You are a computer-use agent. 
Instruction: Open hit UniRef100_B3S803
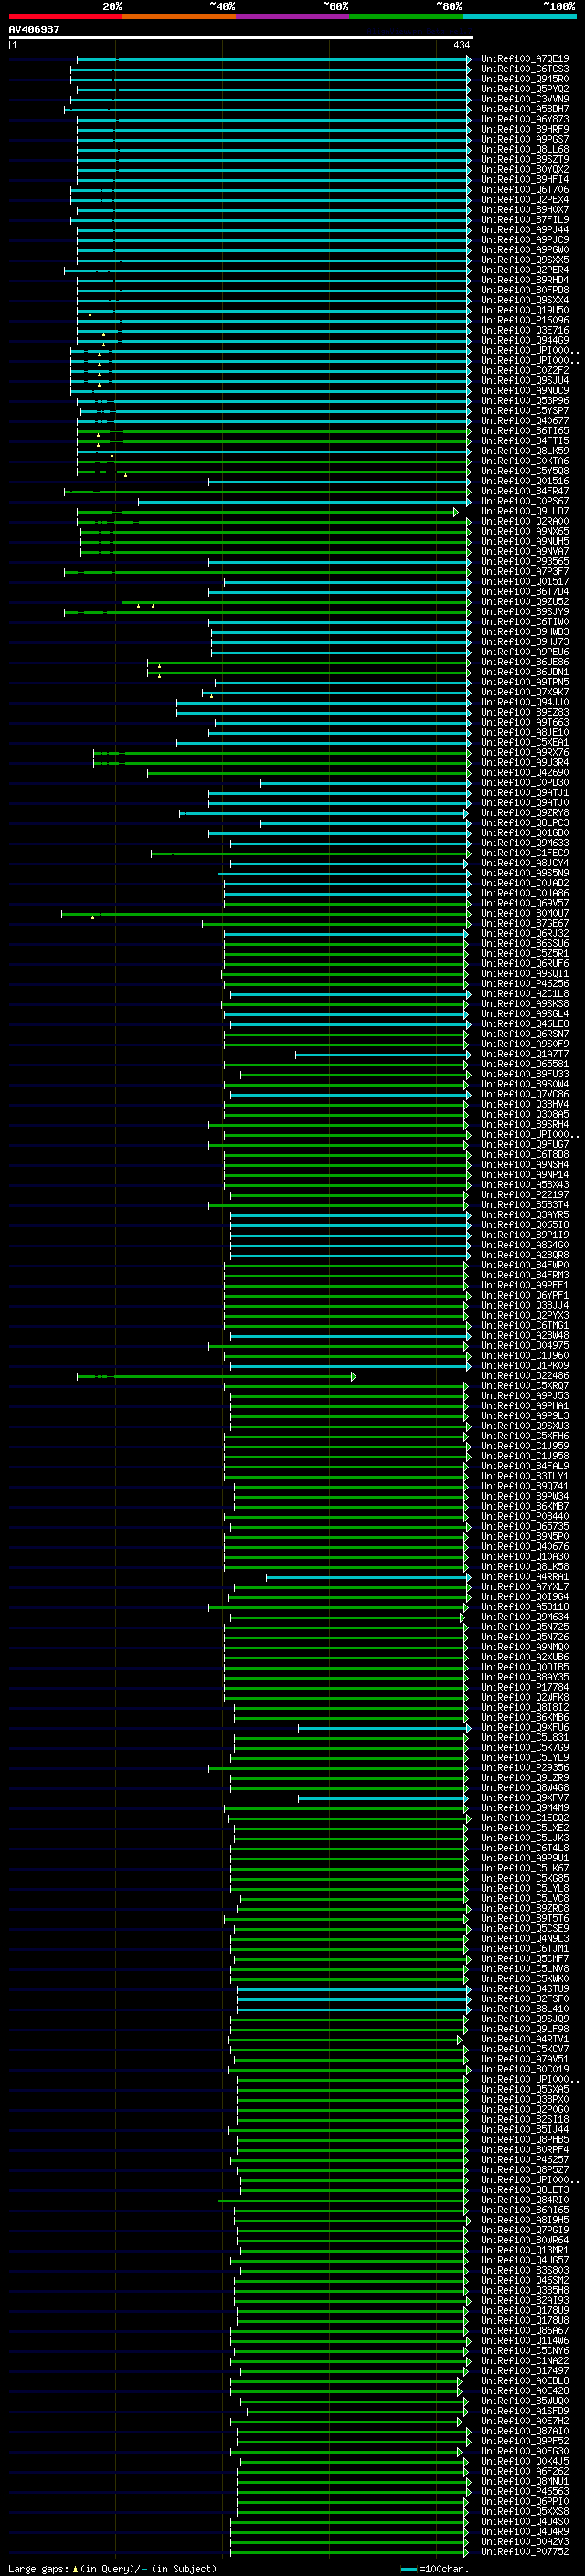click(x=524, y=2270)
